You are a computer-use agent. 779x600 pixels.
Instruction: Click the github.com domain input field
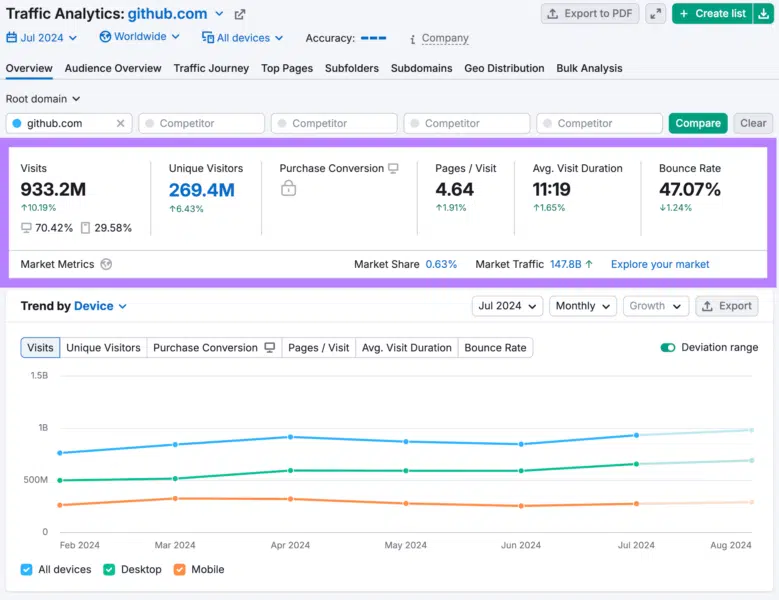pyautogui.click(x=69, y=123)
